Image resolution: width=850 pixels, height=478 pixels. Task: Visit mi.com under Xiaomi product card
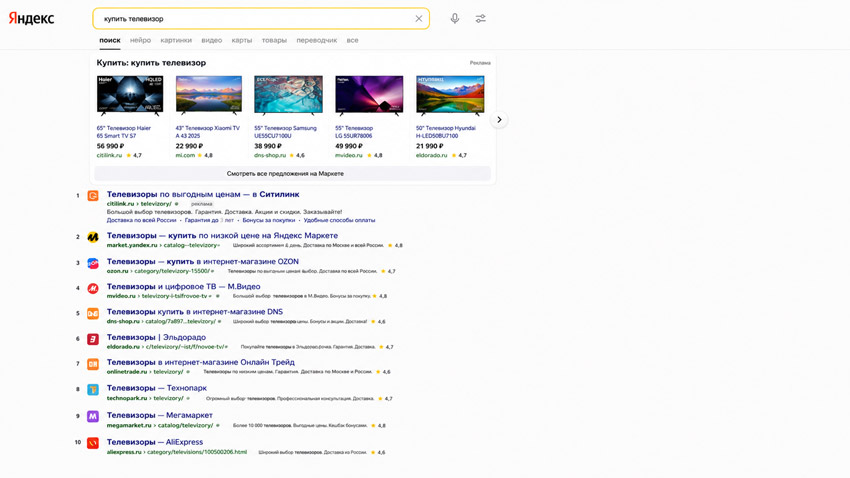(x=185, y=155)
